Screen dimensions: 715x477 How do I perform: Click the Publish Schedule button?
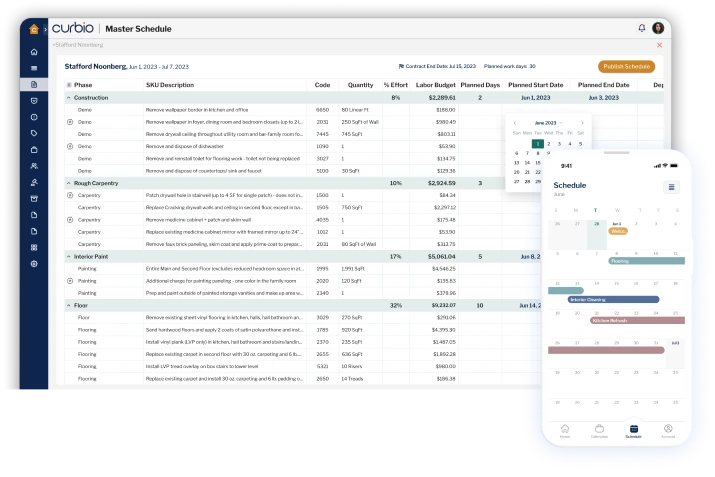tap(626, 66)
